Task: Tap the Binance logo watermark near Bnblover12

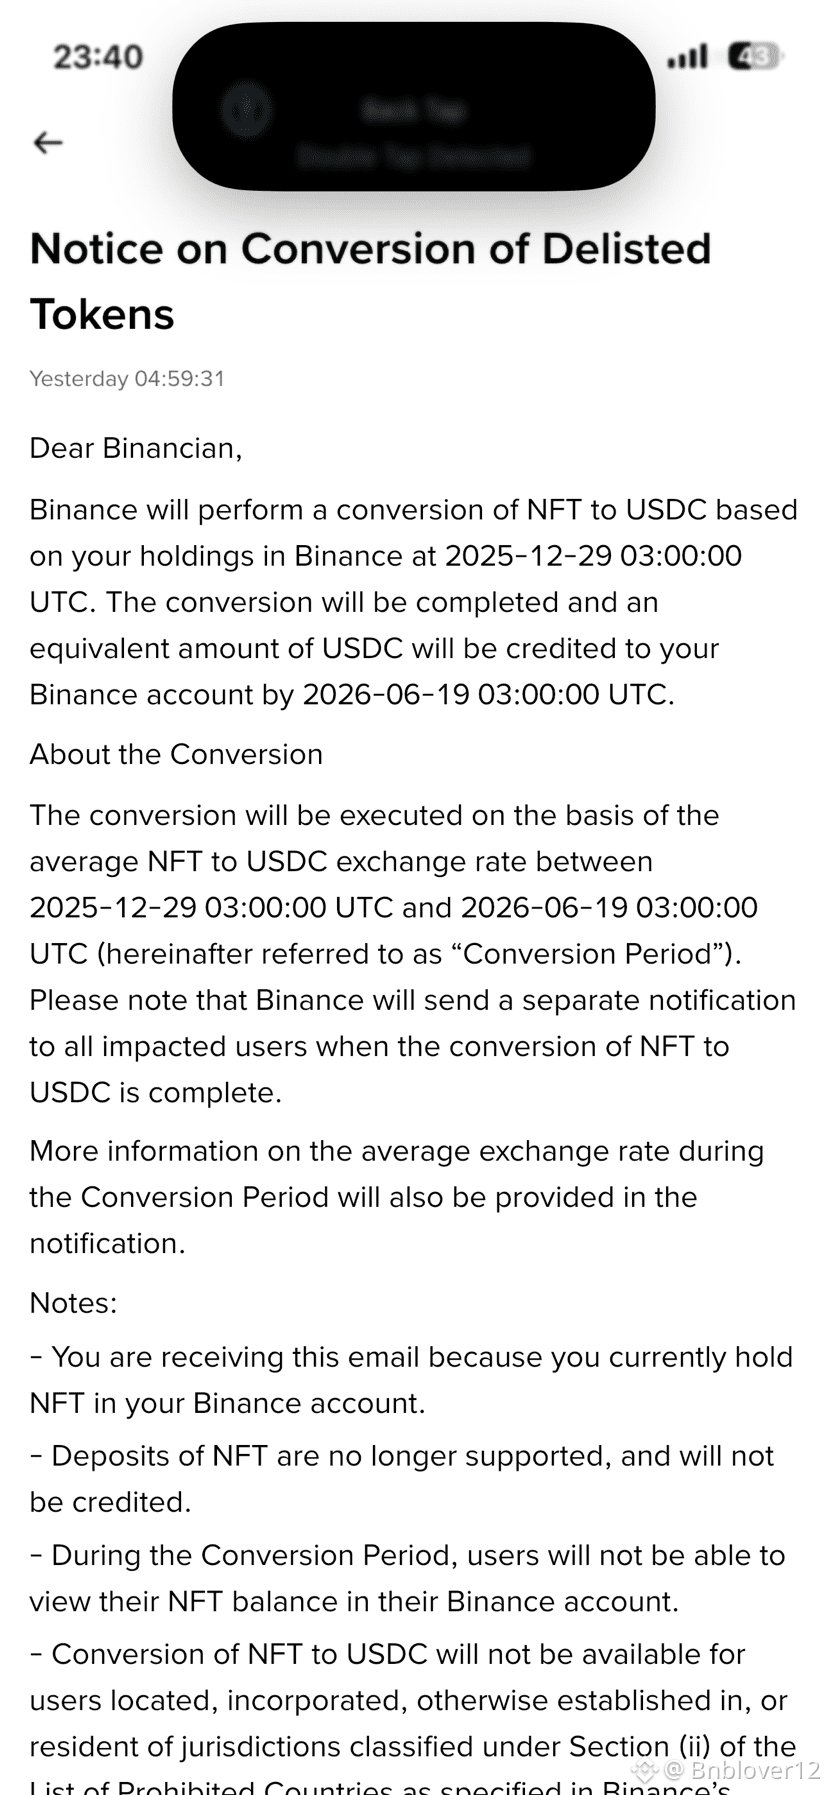Action: (x=644, y=1771)
